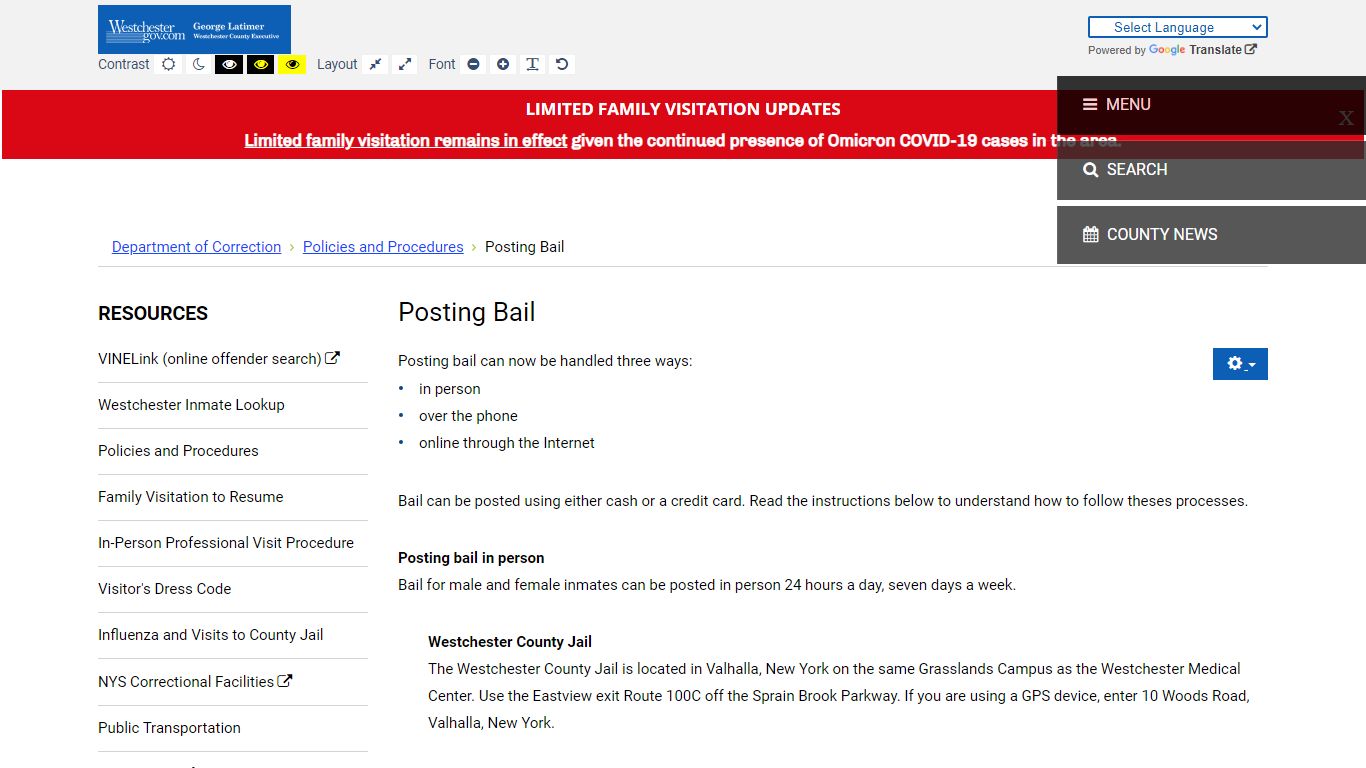Open NYS Correctional Facilities link
This screenshot has width=1366, height=768.
click(195, 682)
